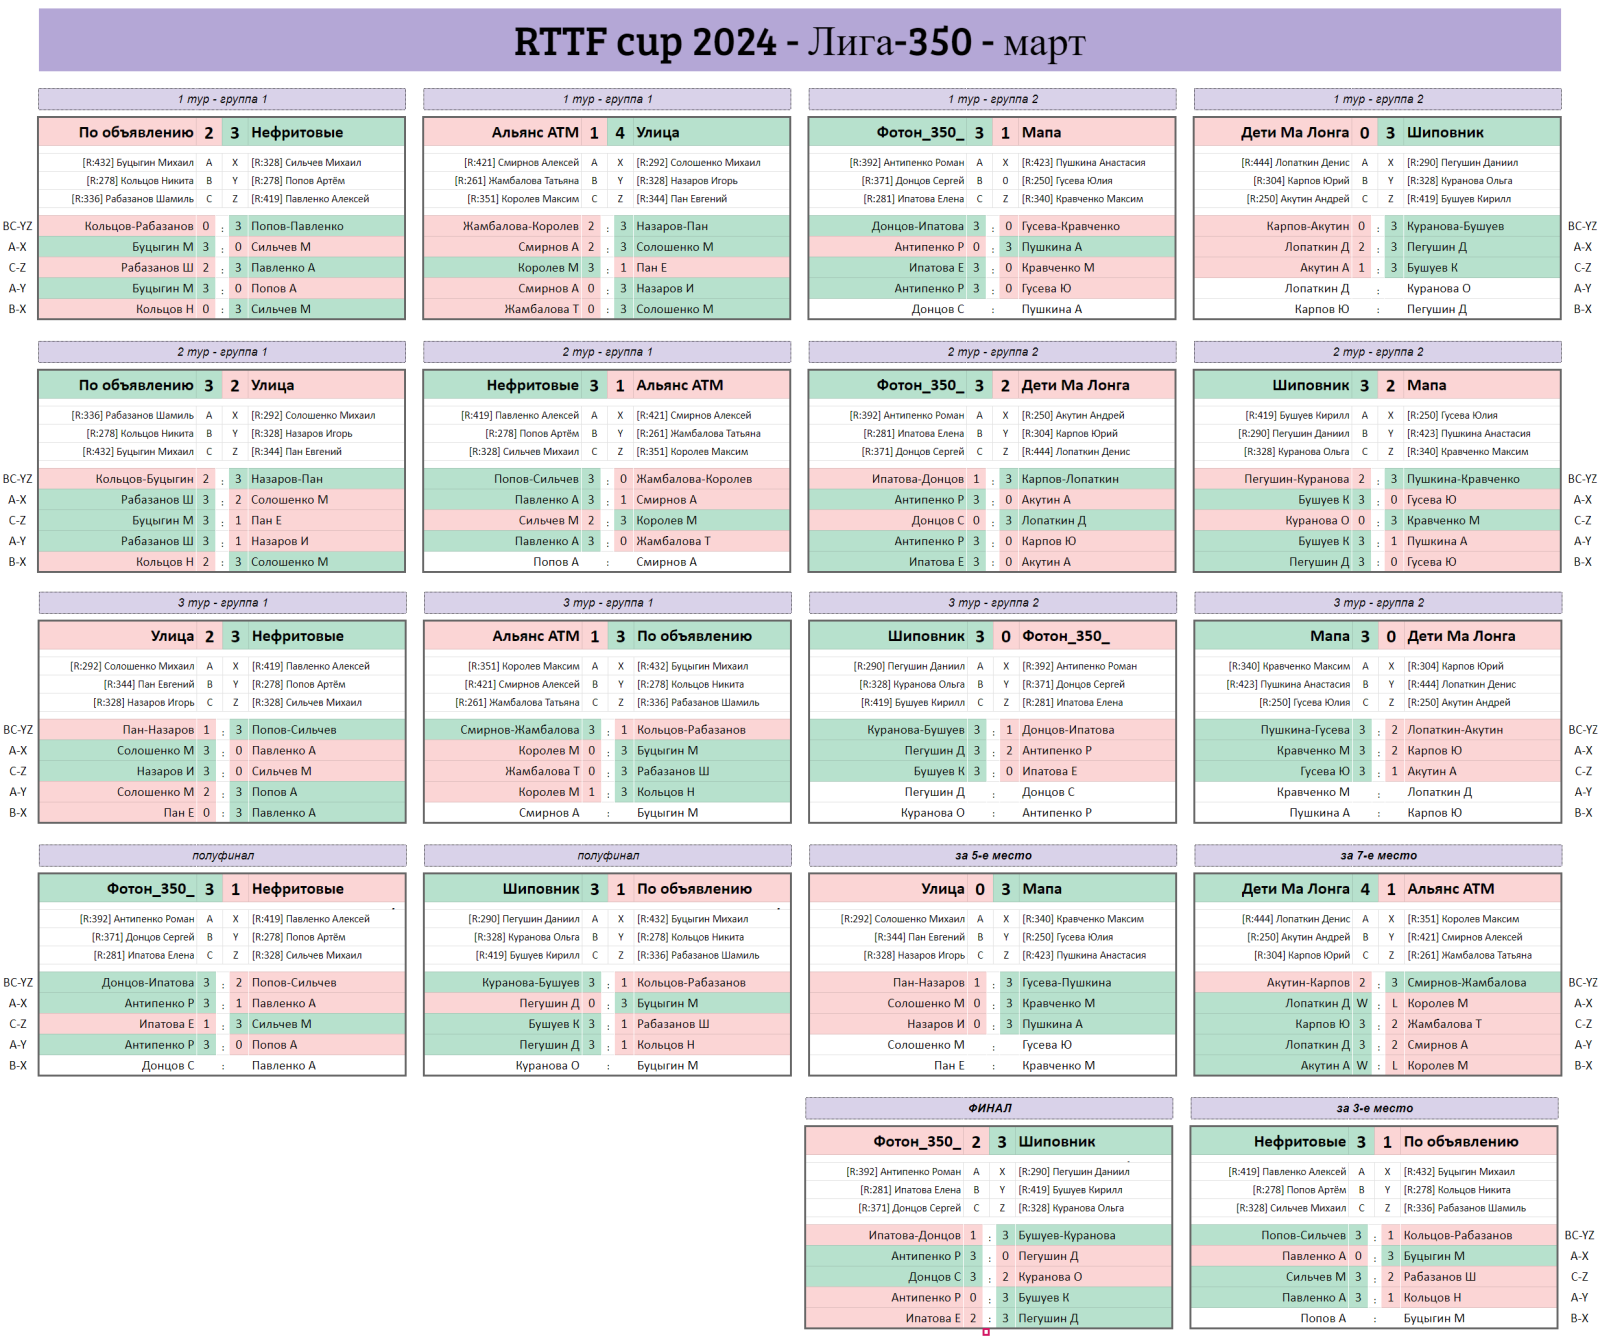Select 'По объявлению' in the за 3-е место match
This screenshot has height=1341, width=1600.
click(x=1460, y=1141)
